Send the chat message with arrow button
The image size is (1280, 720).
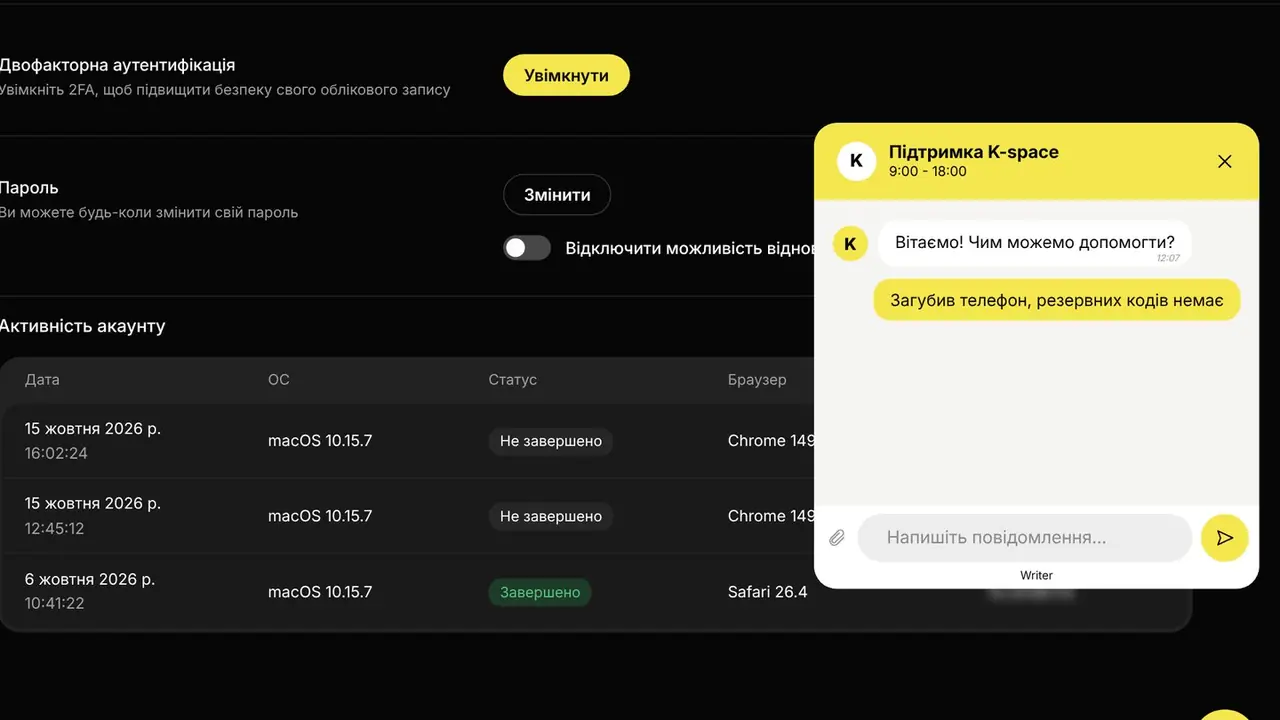coord(1225,538)
